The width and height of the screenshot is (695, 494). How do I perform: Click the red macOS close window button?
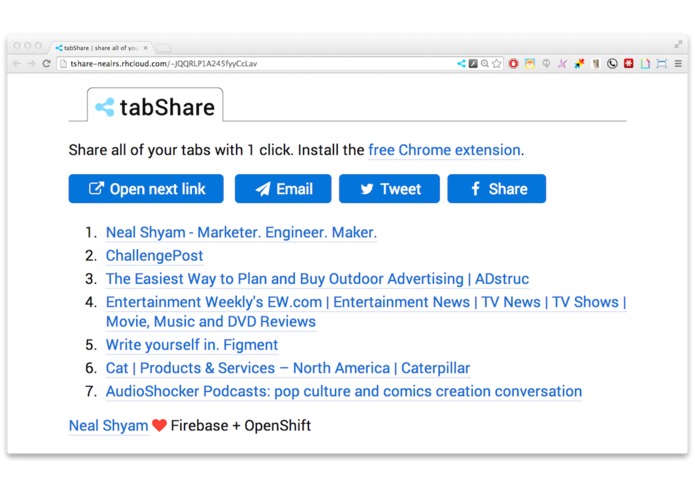coord(17,45)
